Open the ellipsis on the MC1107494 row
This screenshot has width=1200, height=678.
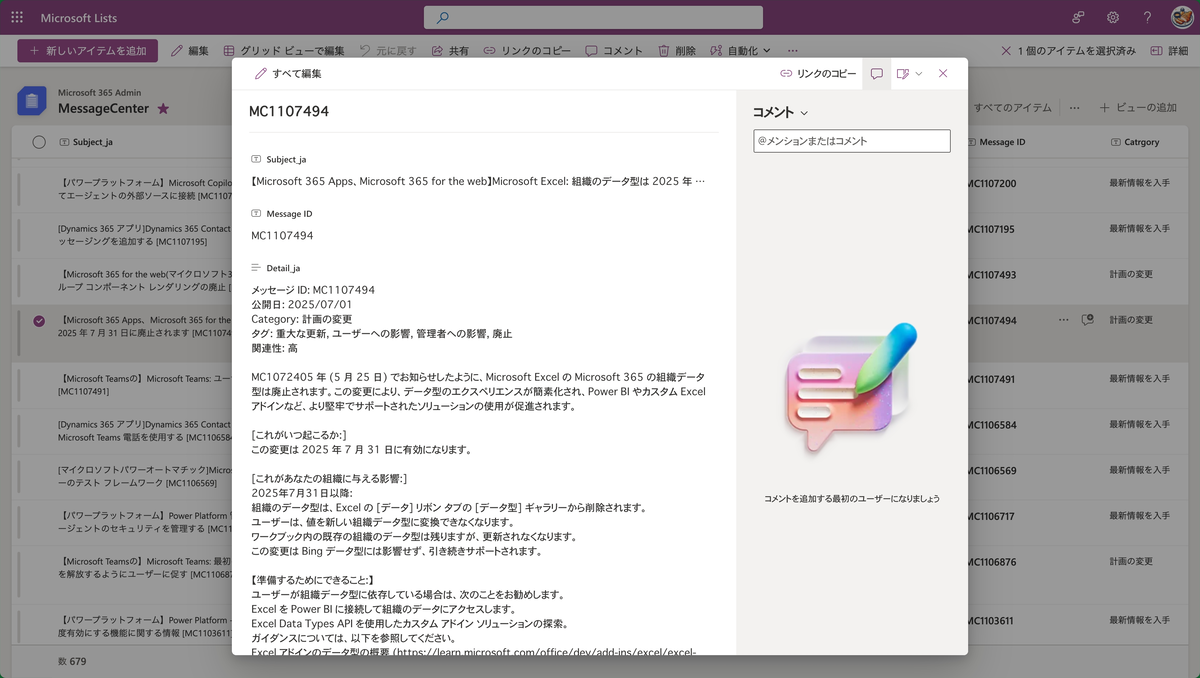[1065, 320]
